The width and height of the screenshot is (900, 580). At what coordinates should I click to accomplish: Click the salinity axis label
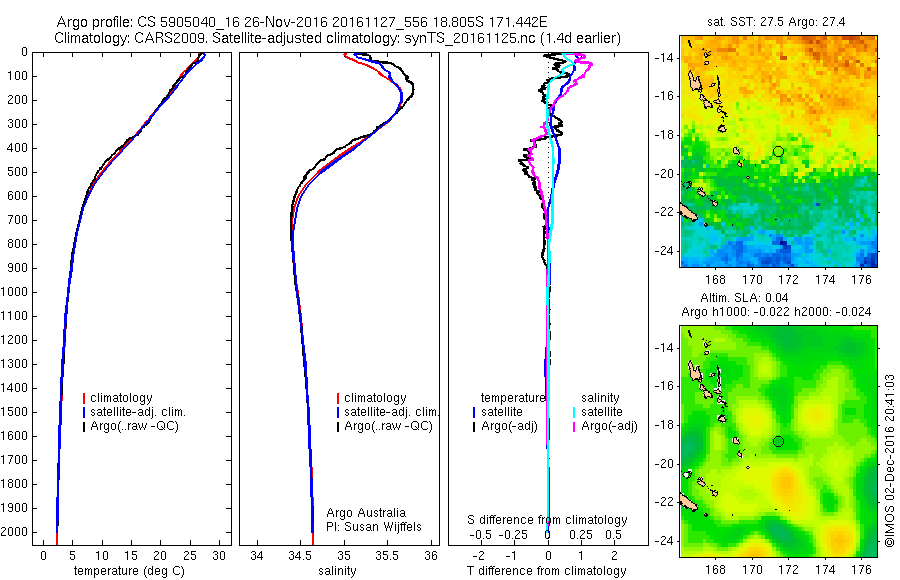337,571
